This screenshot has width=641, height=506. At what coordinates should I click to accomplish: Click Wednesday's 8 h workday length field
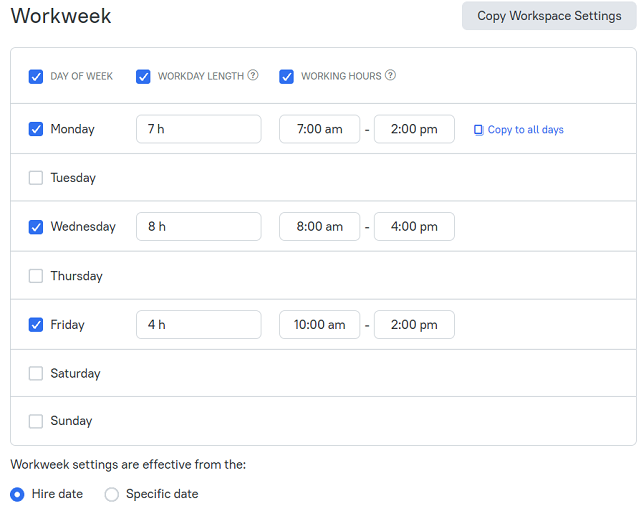pos(199,226)
